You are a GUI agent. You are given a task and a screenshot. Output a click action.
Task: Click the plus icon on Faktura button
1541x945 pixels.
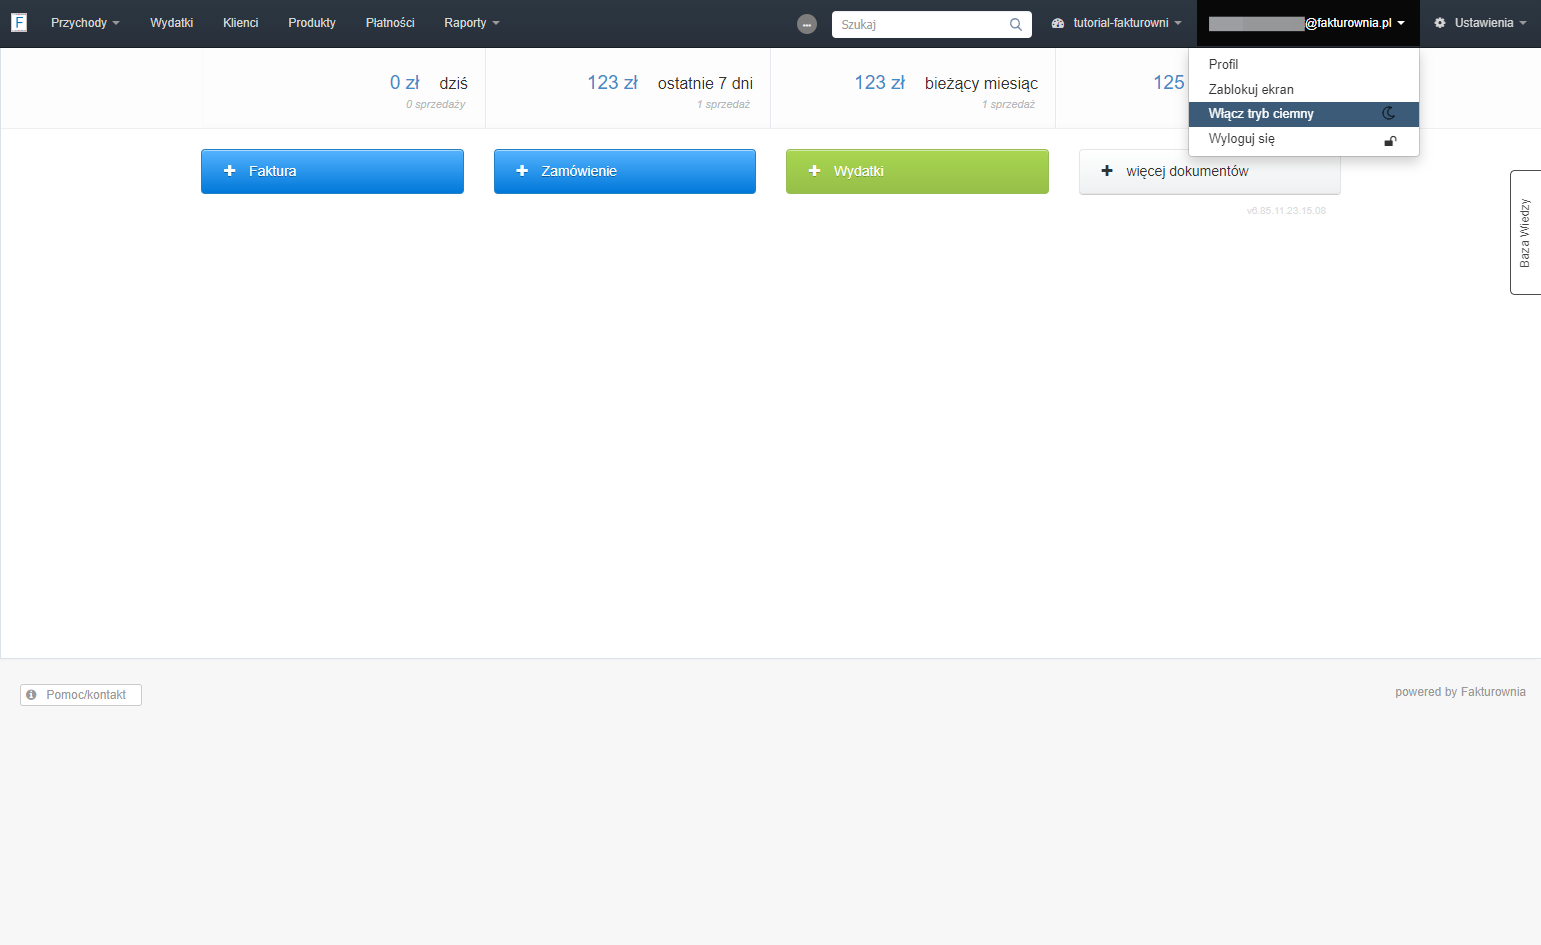pyautogui.click(x=229, y=171)
